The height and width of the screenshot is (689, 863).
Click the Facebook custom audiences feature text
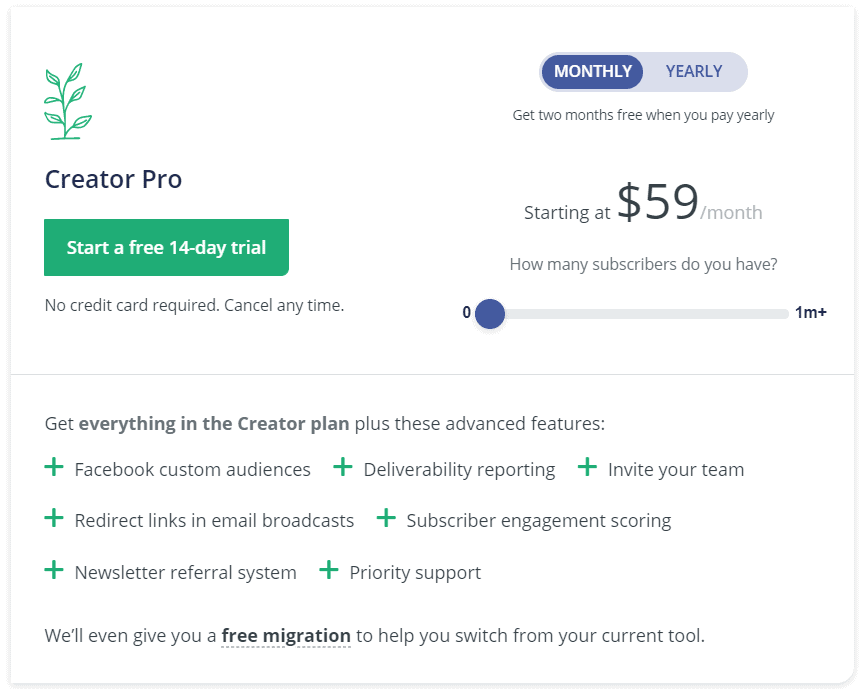[x=193, y=469]
